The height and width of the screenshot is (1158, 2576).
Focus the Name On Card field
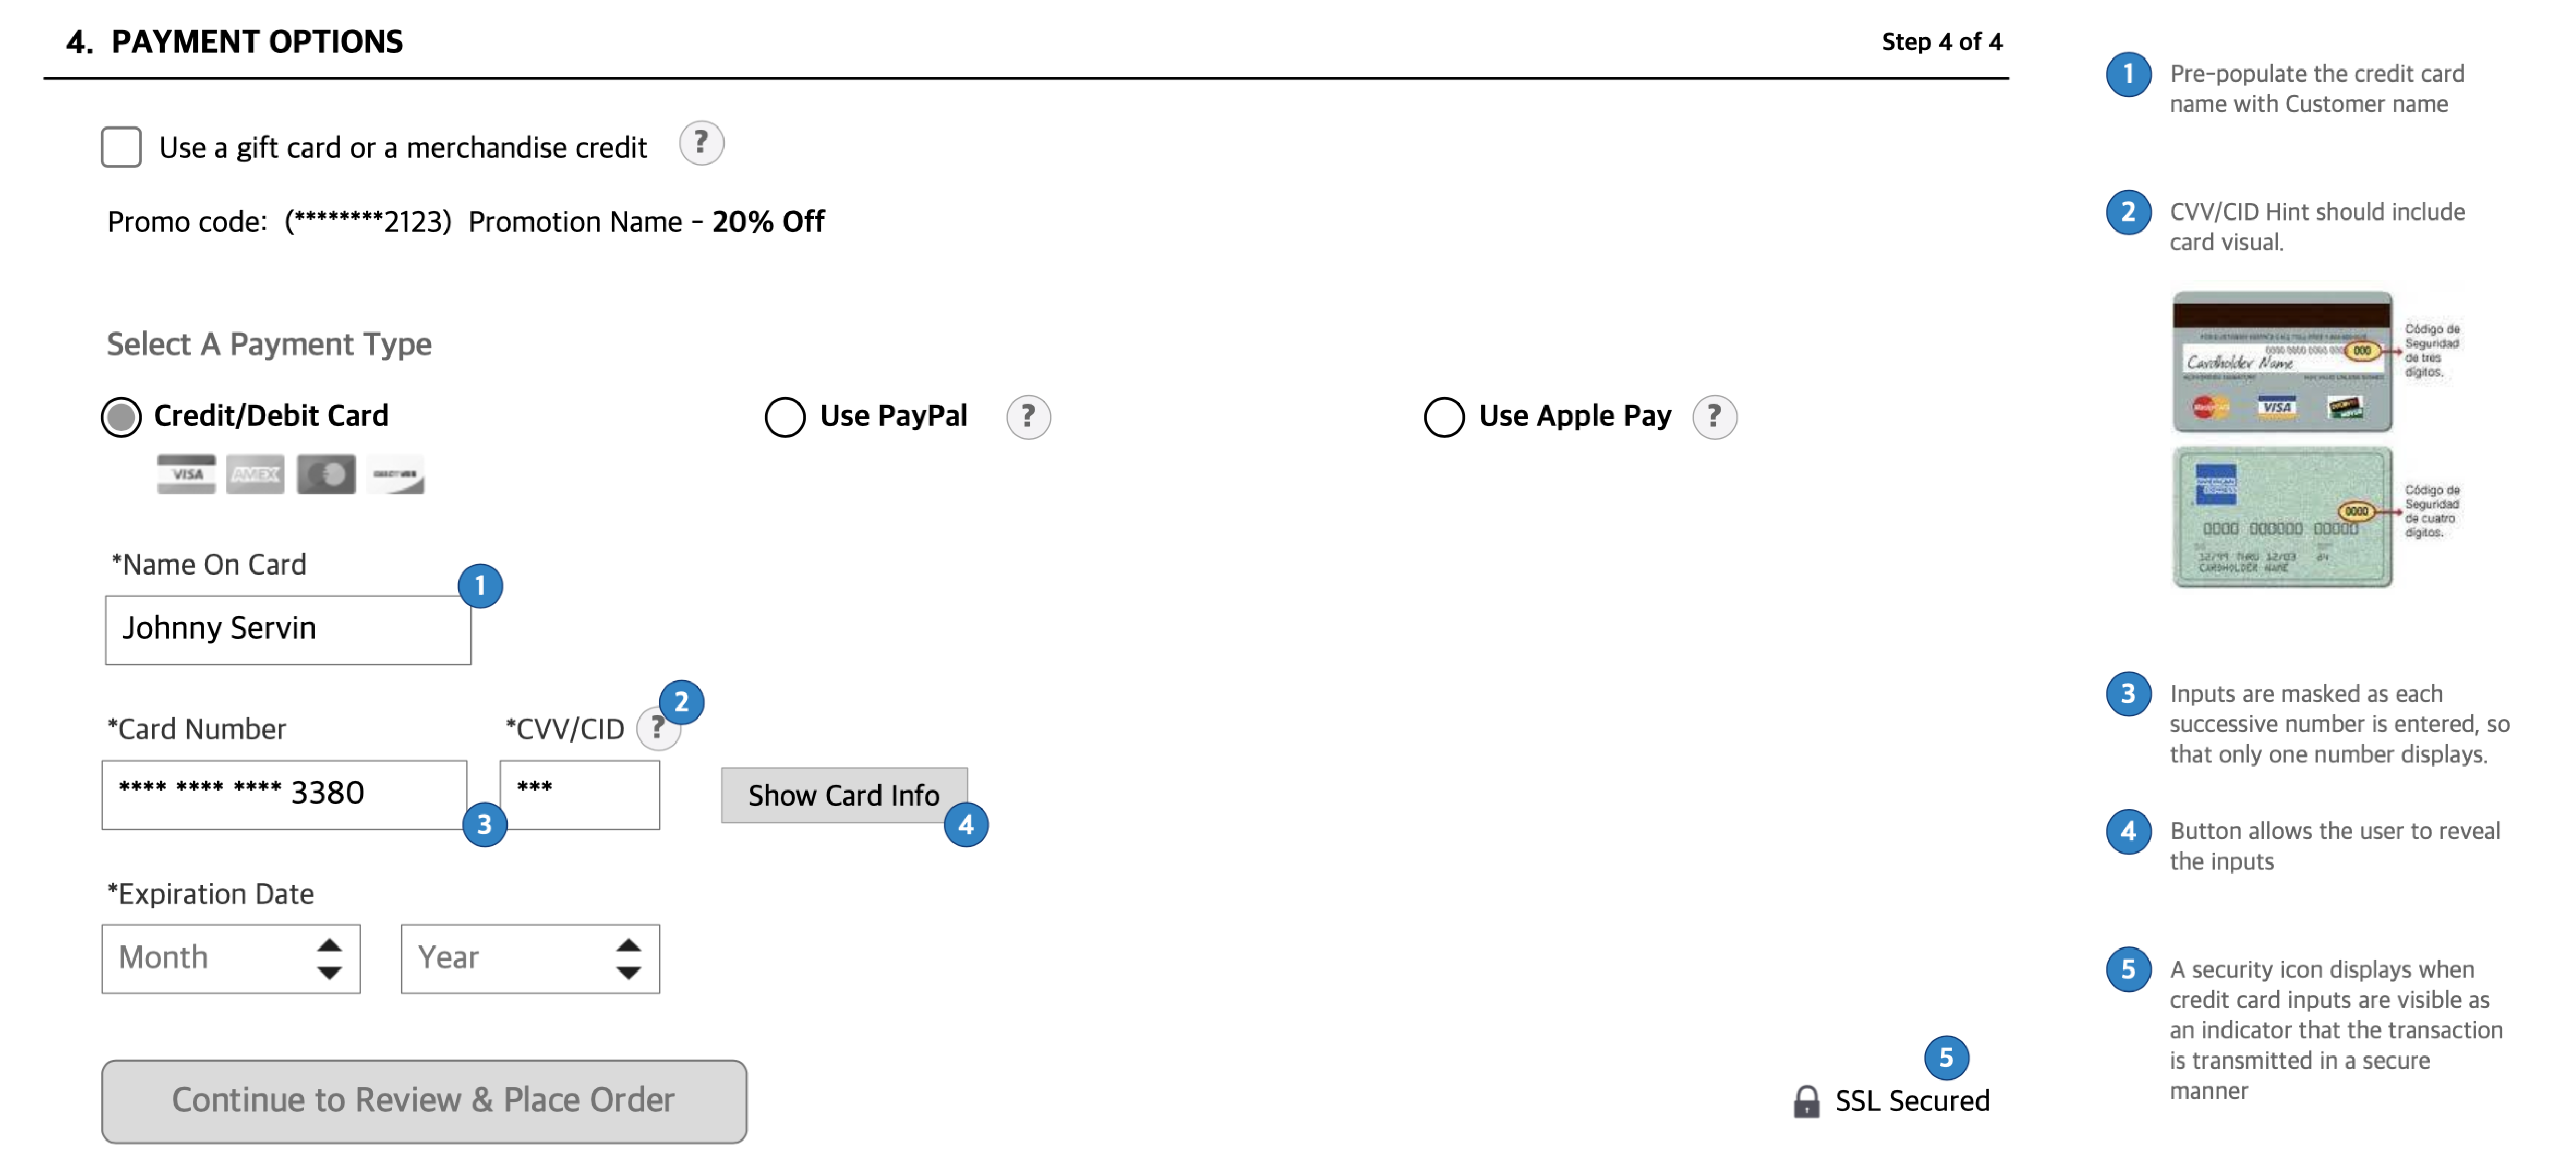(x=288, y=629)
